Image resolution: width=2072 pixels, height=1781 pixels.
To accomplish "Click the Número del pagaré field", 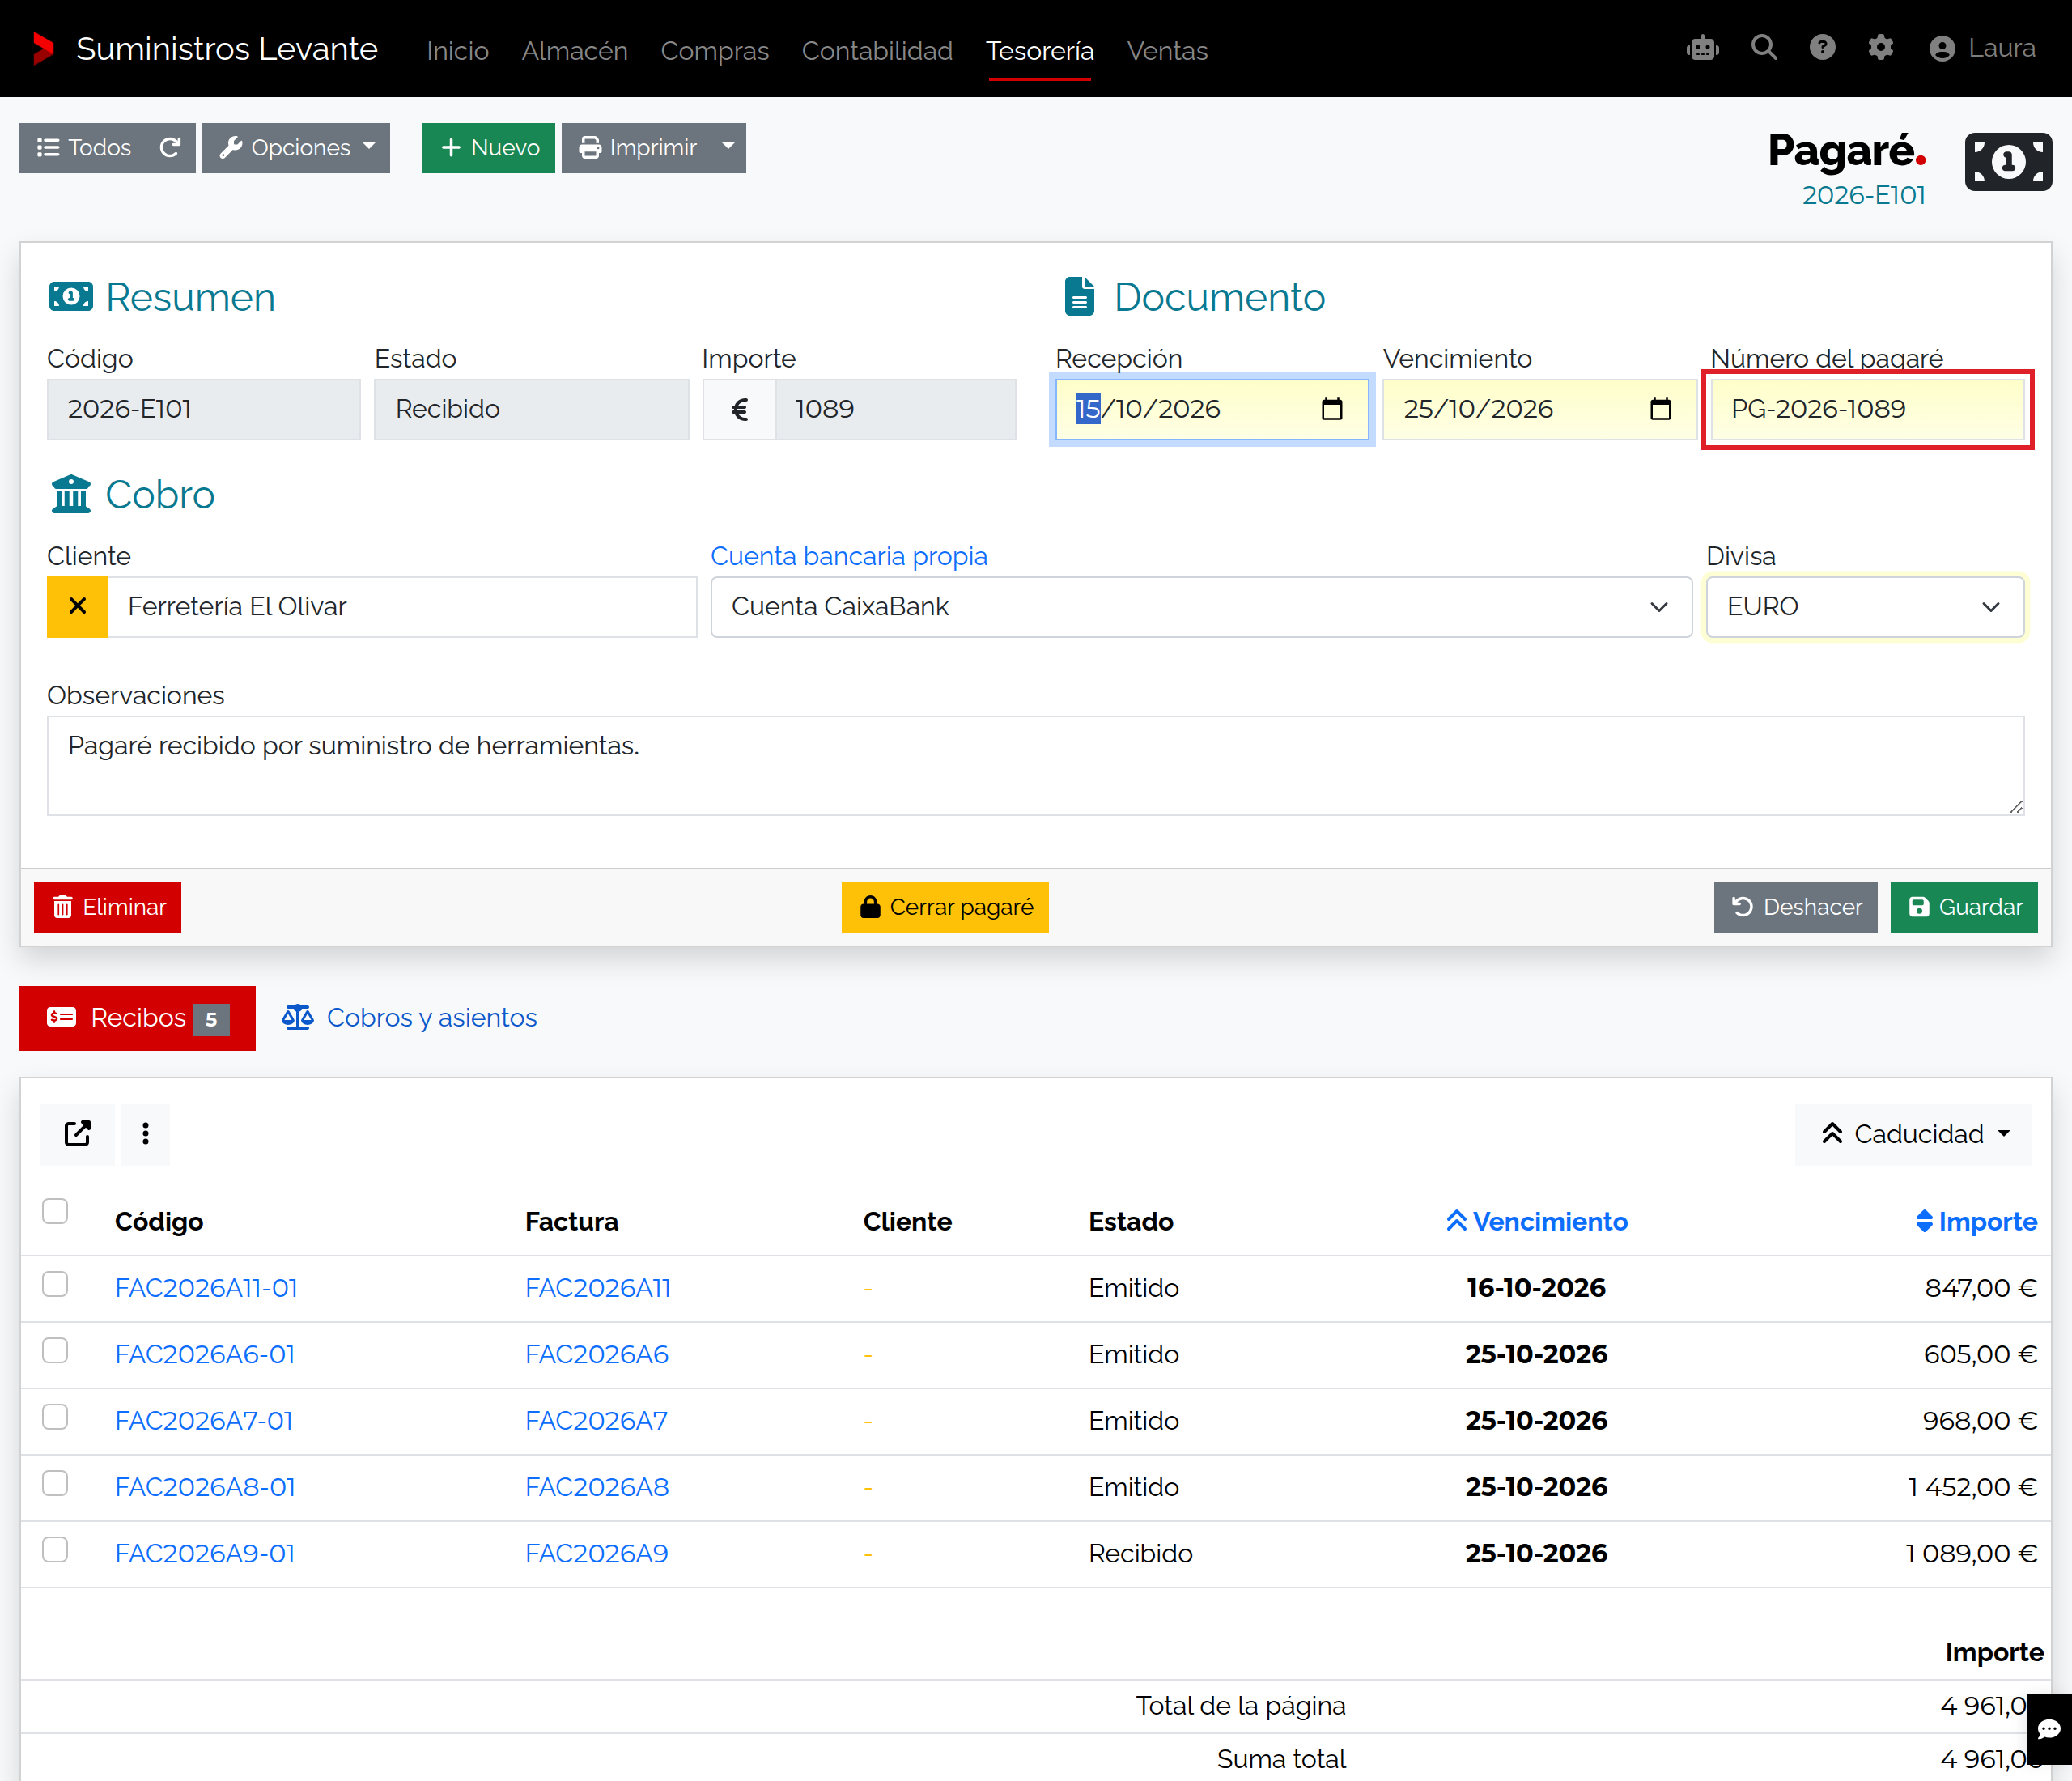I will point(1867,409).
